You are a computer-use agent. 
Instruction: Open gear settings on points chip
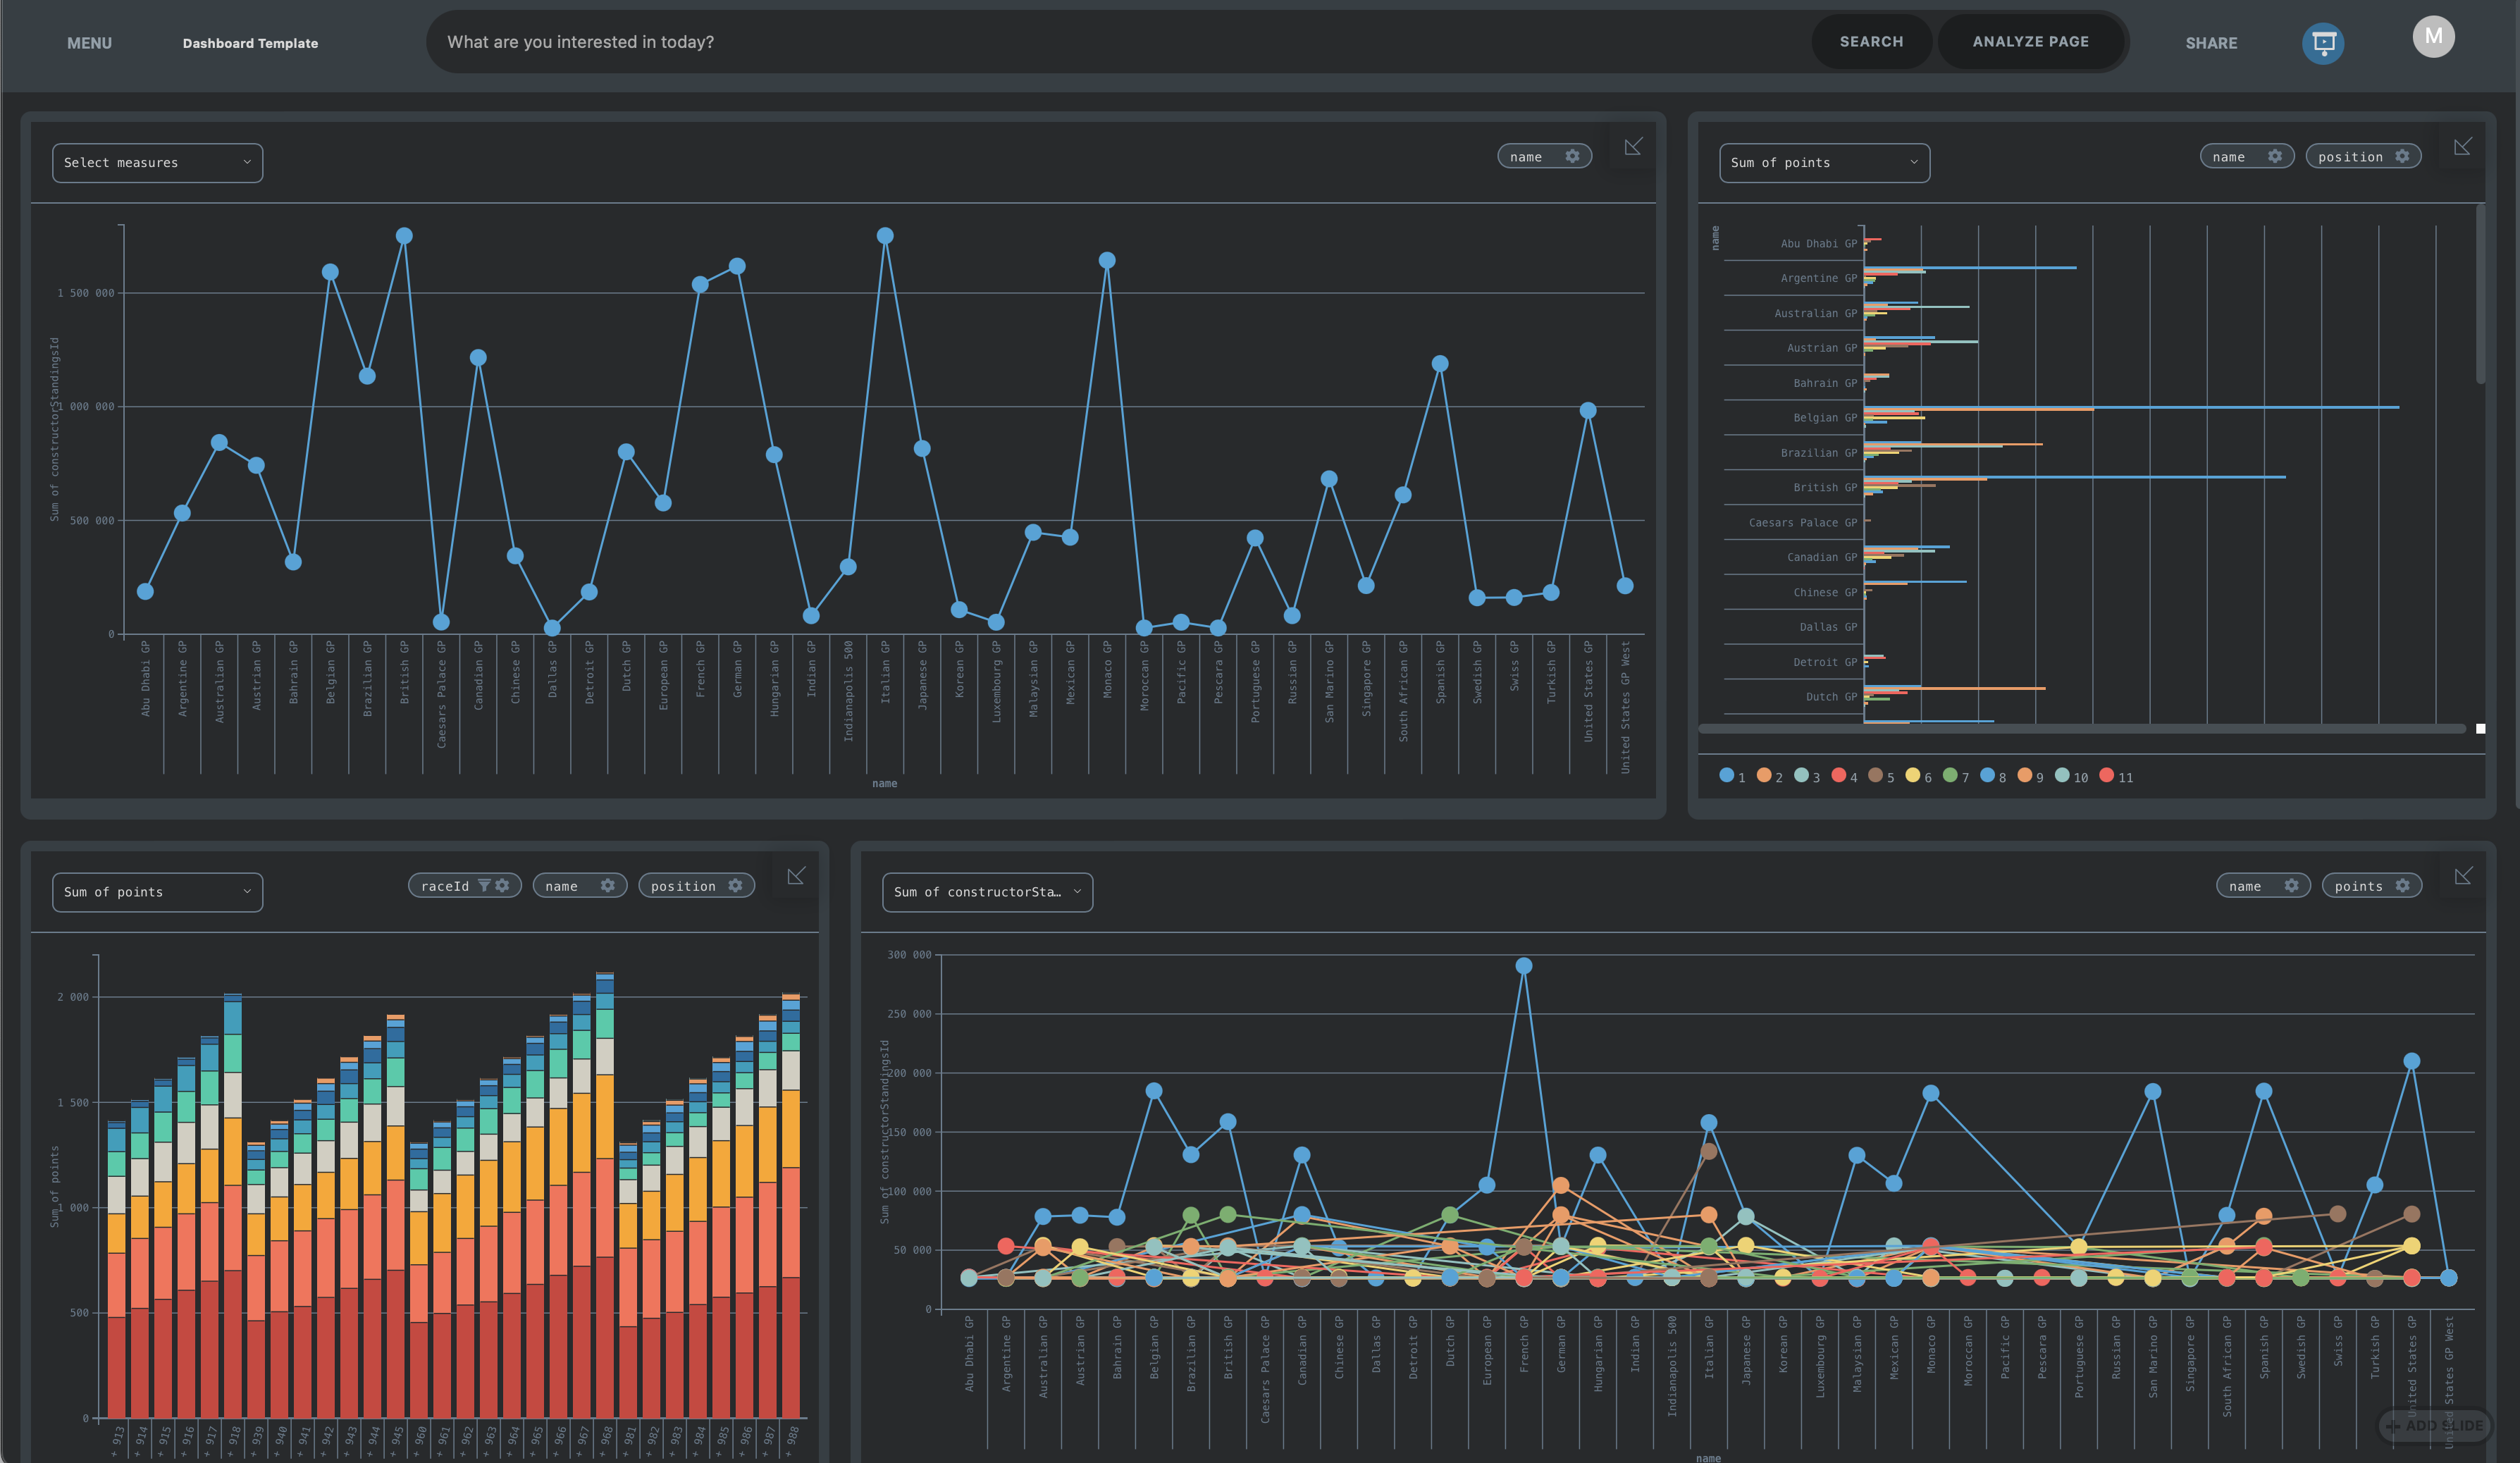[x=2402, y=886]
